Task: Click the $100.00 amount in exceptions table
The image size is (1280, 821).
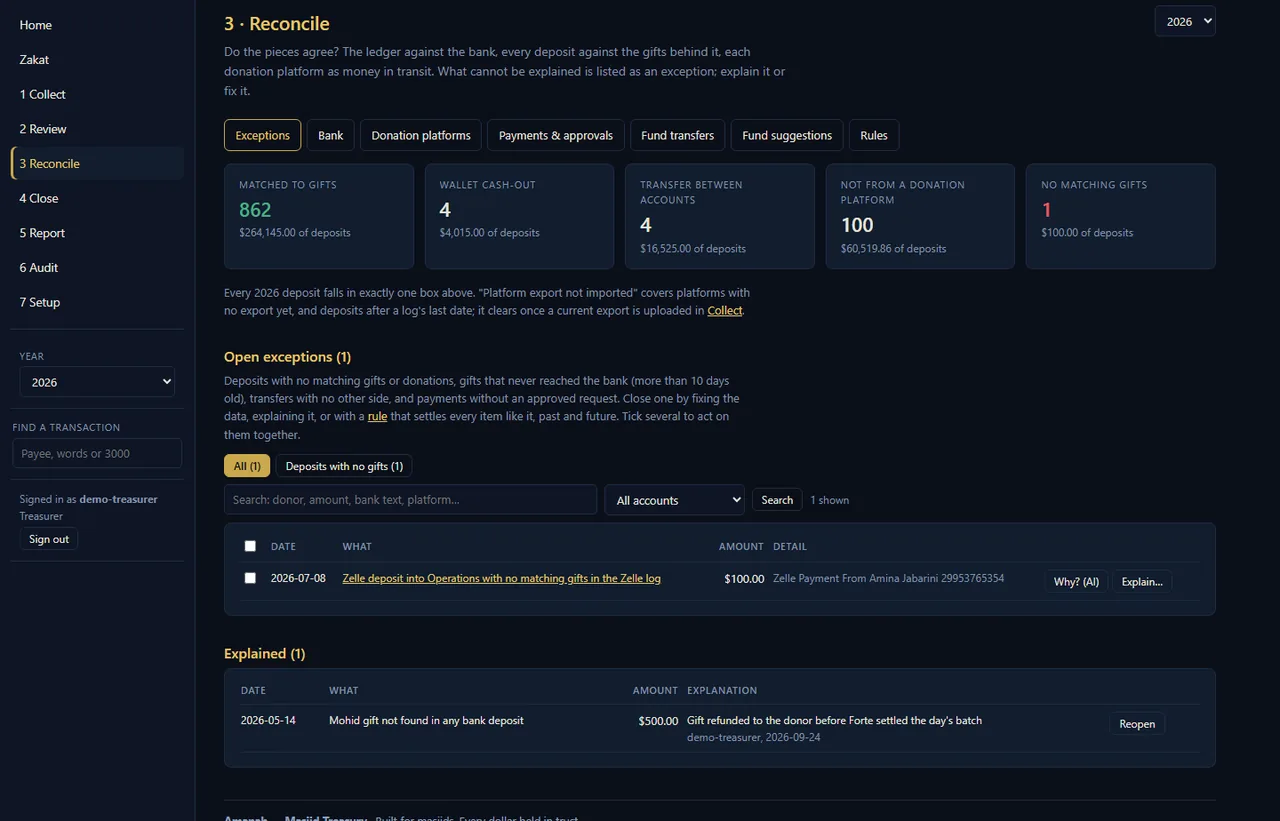Action: [744, 578]
